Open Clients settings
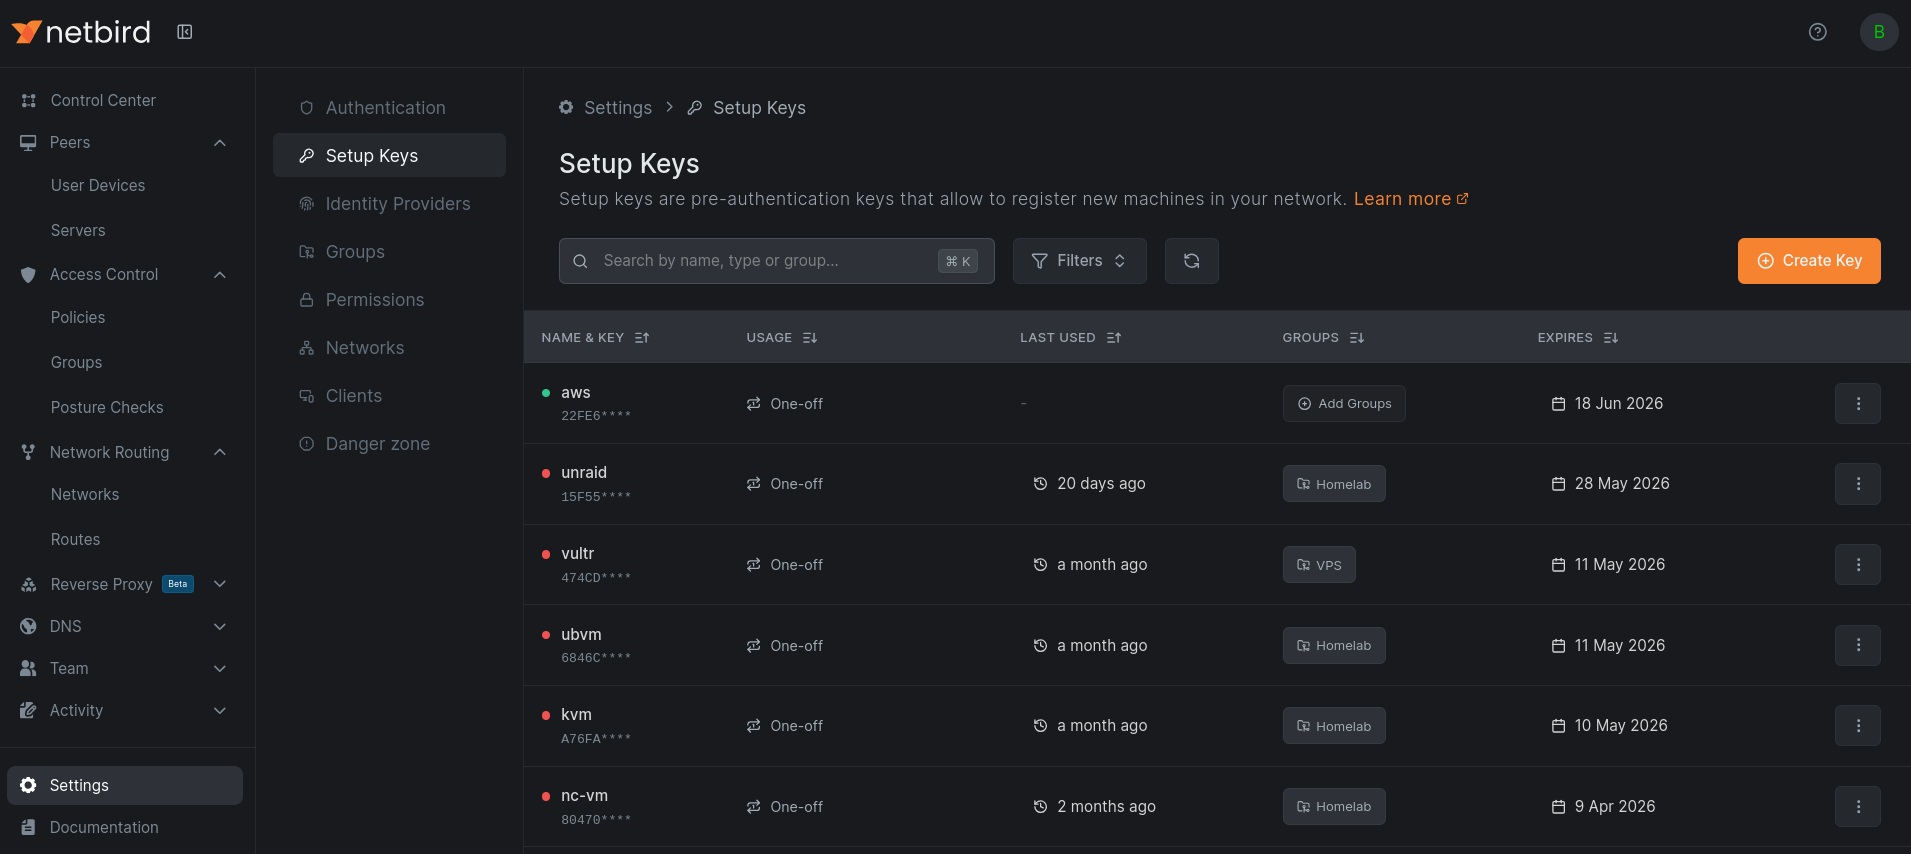This screenshot has height=854, width=1911. click(x=389, y=396)
